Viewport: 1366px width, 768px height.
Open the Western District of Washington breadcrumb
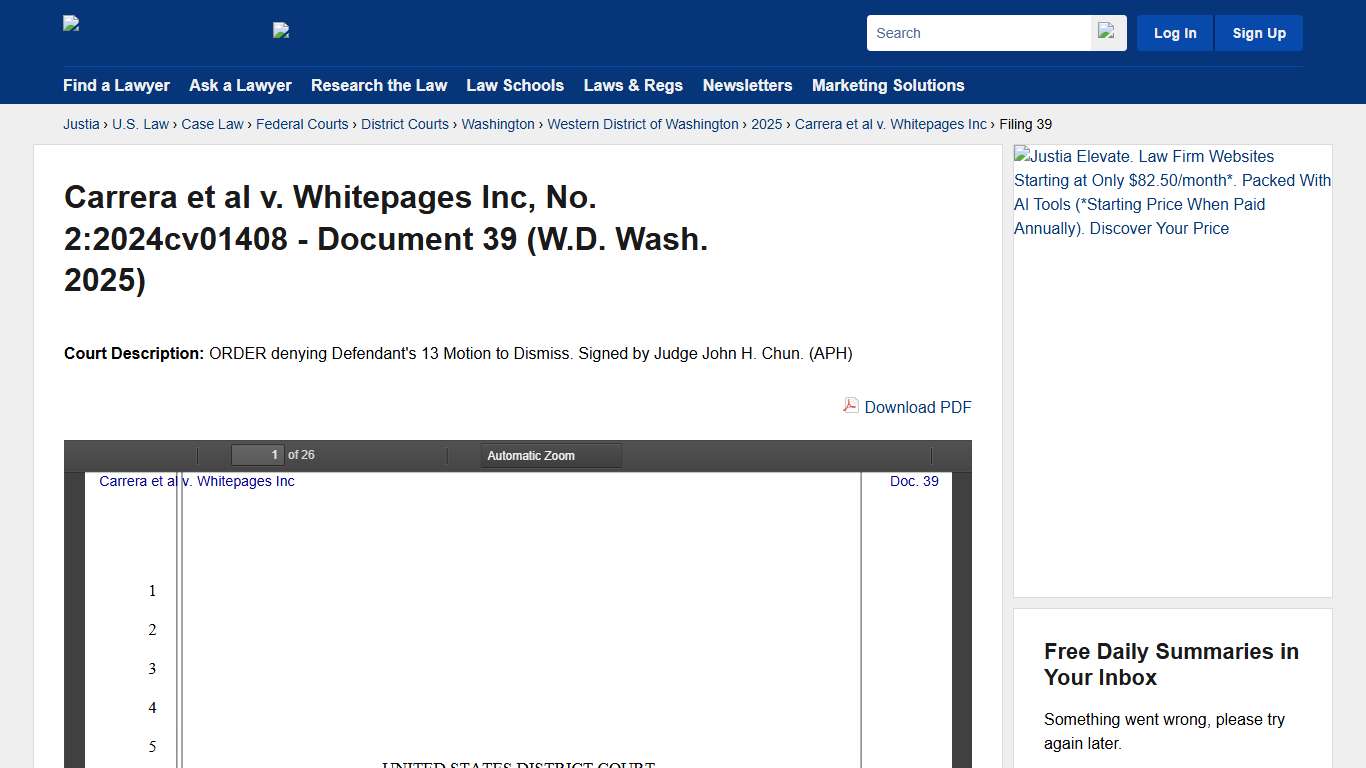[643, 124]
